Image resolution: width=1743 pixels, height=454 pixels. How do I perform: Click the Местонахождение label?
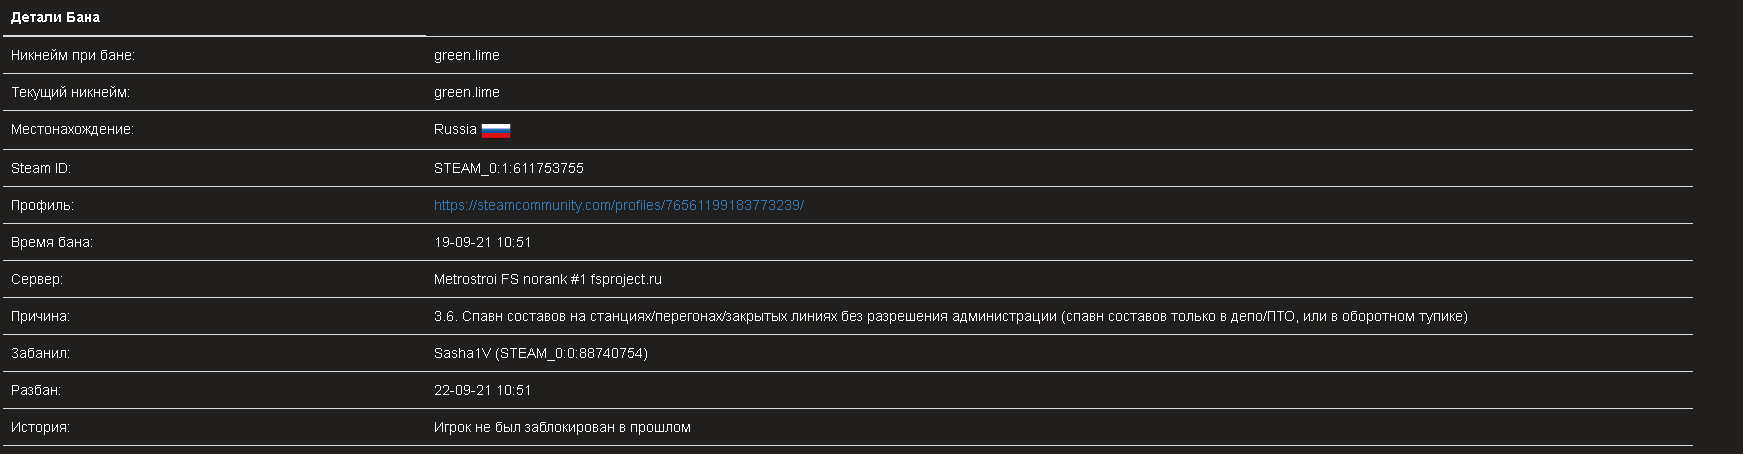71,130
